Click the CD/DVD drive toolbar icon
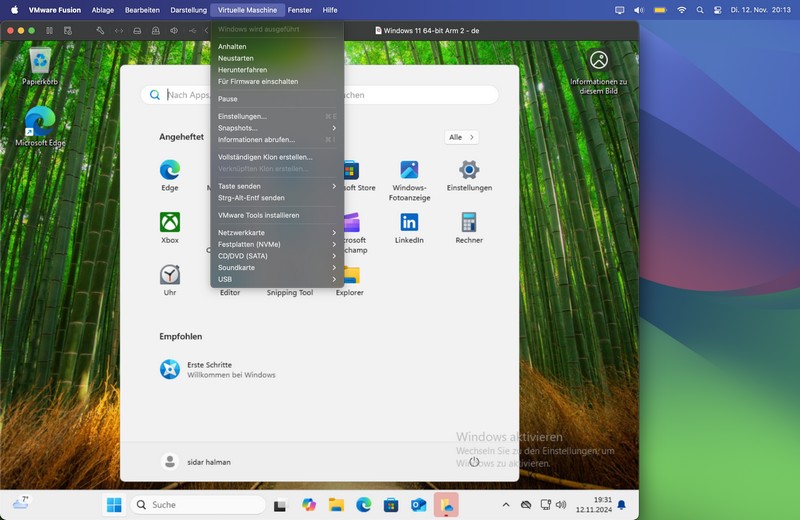 pyautogui.click(x=156, y=31)
